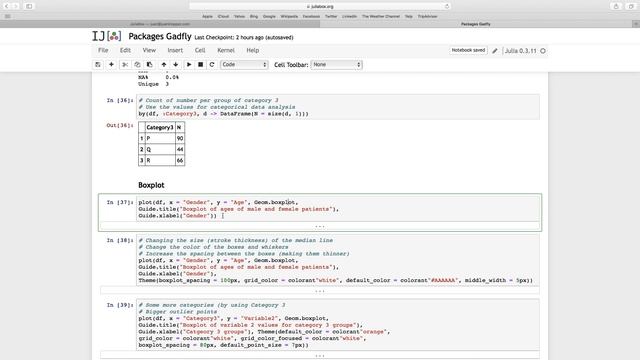
Task: Open Google bookmark in favorites bar
Action: [x=269, y=16]
